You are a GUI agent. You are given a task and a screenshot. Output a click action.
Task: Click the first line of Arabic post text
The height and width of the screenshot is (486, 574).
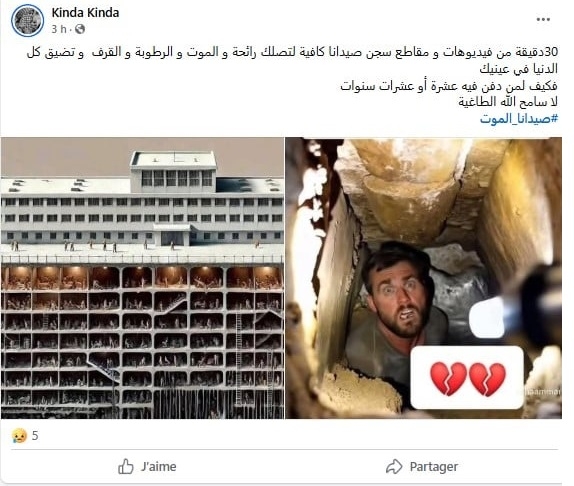coord(292,52)
